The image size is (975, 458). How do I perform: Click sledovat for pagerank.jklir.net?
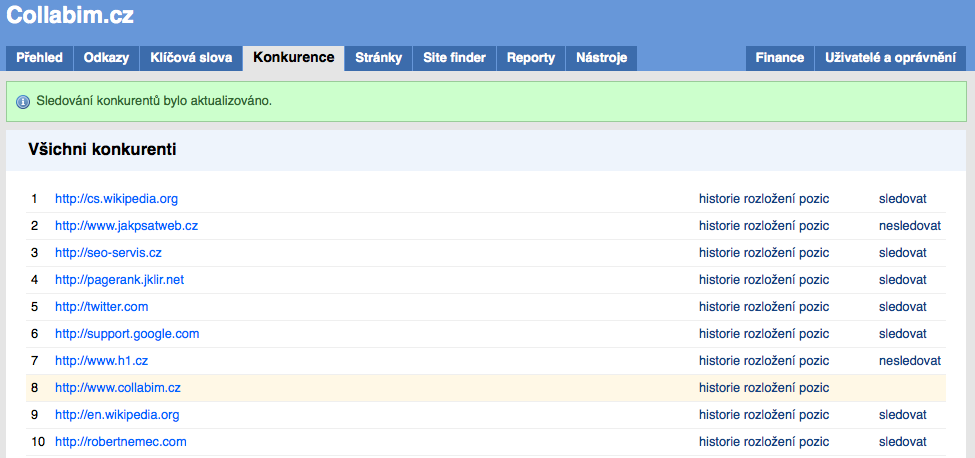coord(902,280)
